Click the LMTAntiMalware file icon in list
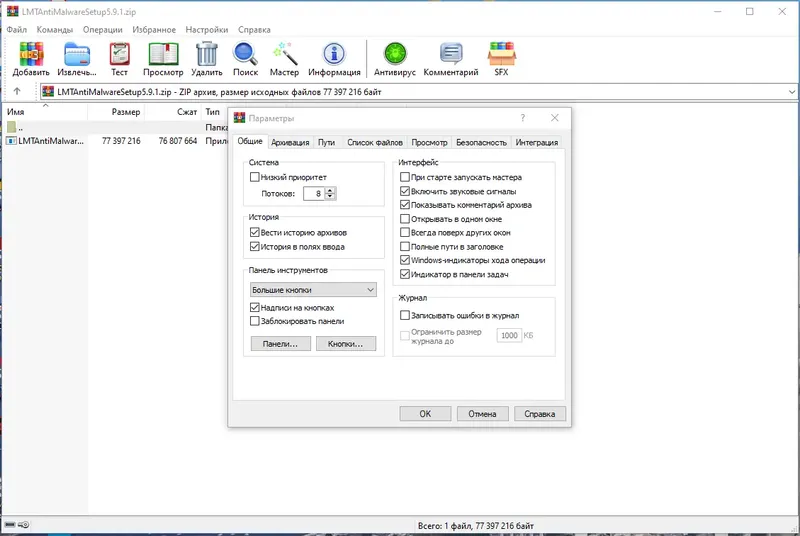 click(11, 141)
